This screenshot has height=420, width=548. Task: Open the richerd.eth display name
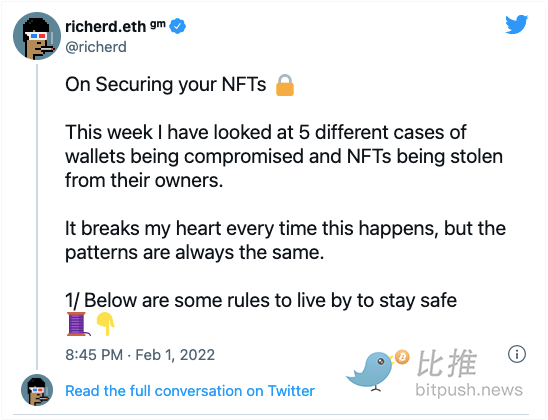[x=105, y=27]
